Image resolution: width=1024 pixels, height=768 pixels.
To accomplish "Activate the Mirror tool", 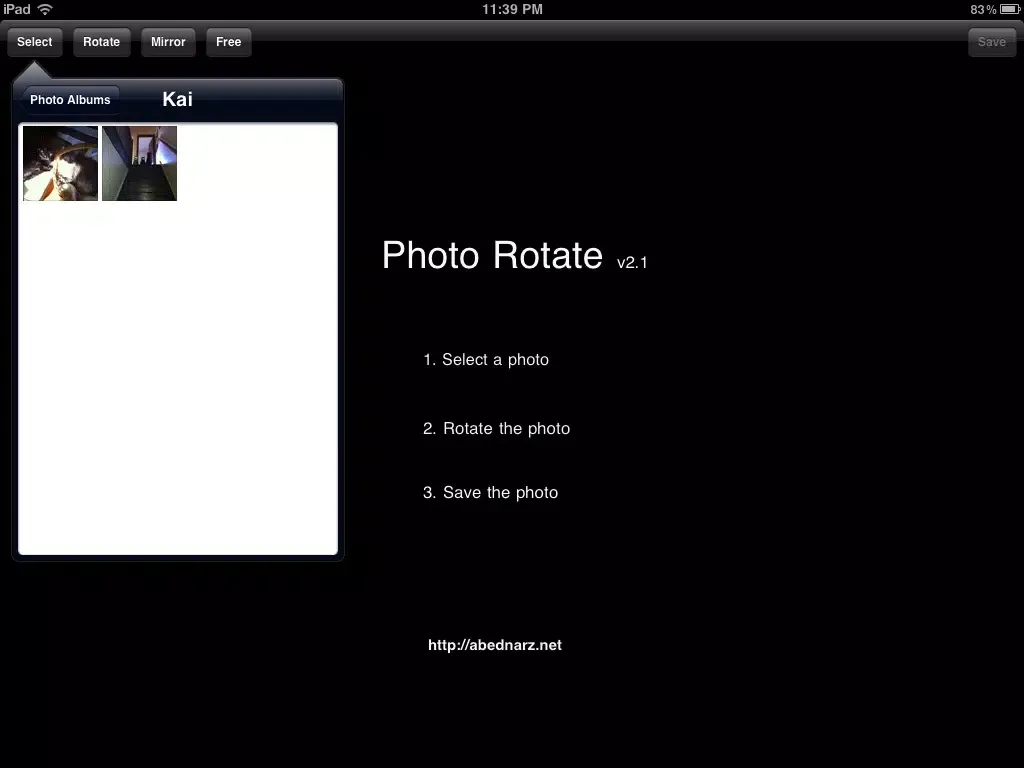I will (168, 42).
